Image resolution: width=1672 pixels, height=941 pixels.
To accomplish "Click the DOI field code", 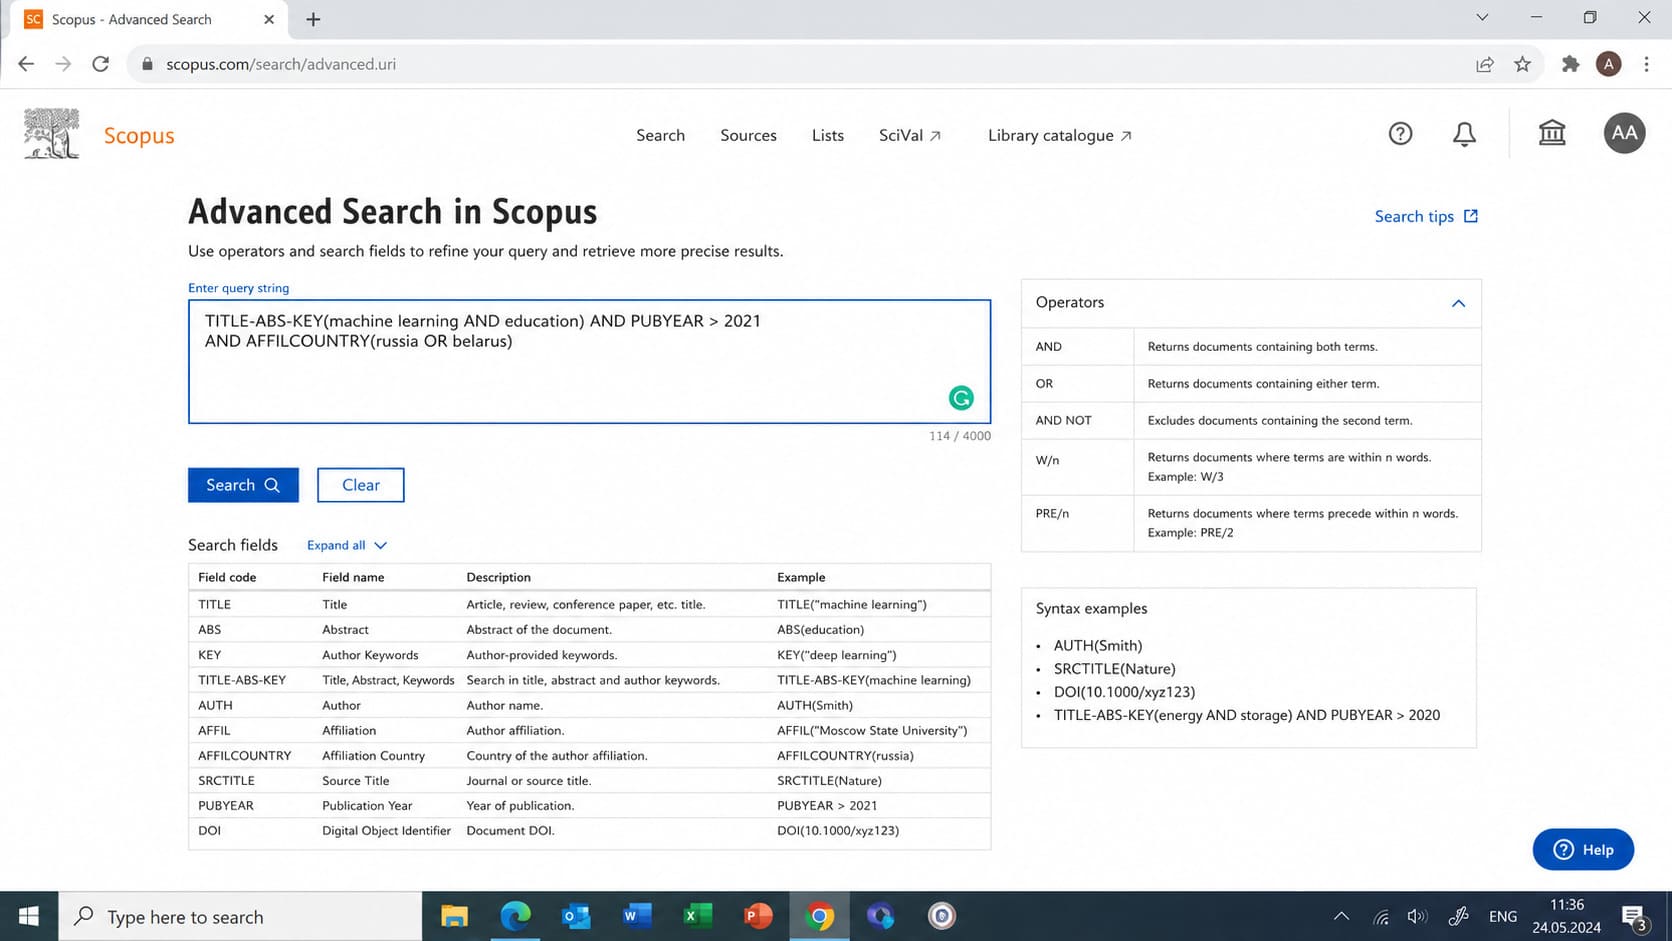I will point(209,831).
